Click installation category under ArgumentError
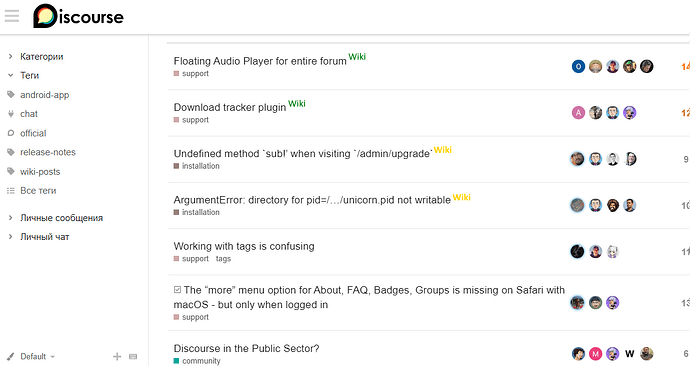Image resolution: width=690 pixels, height=366 pixels. coord(196,212)
